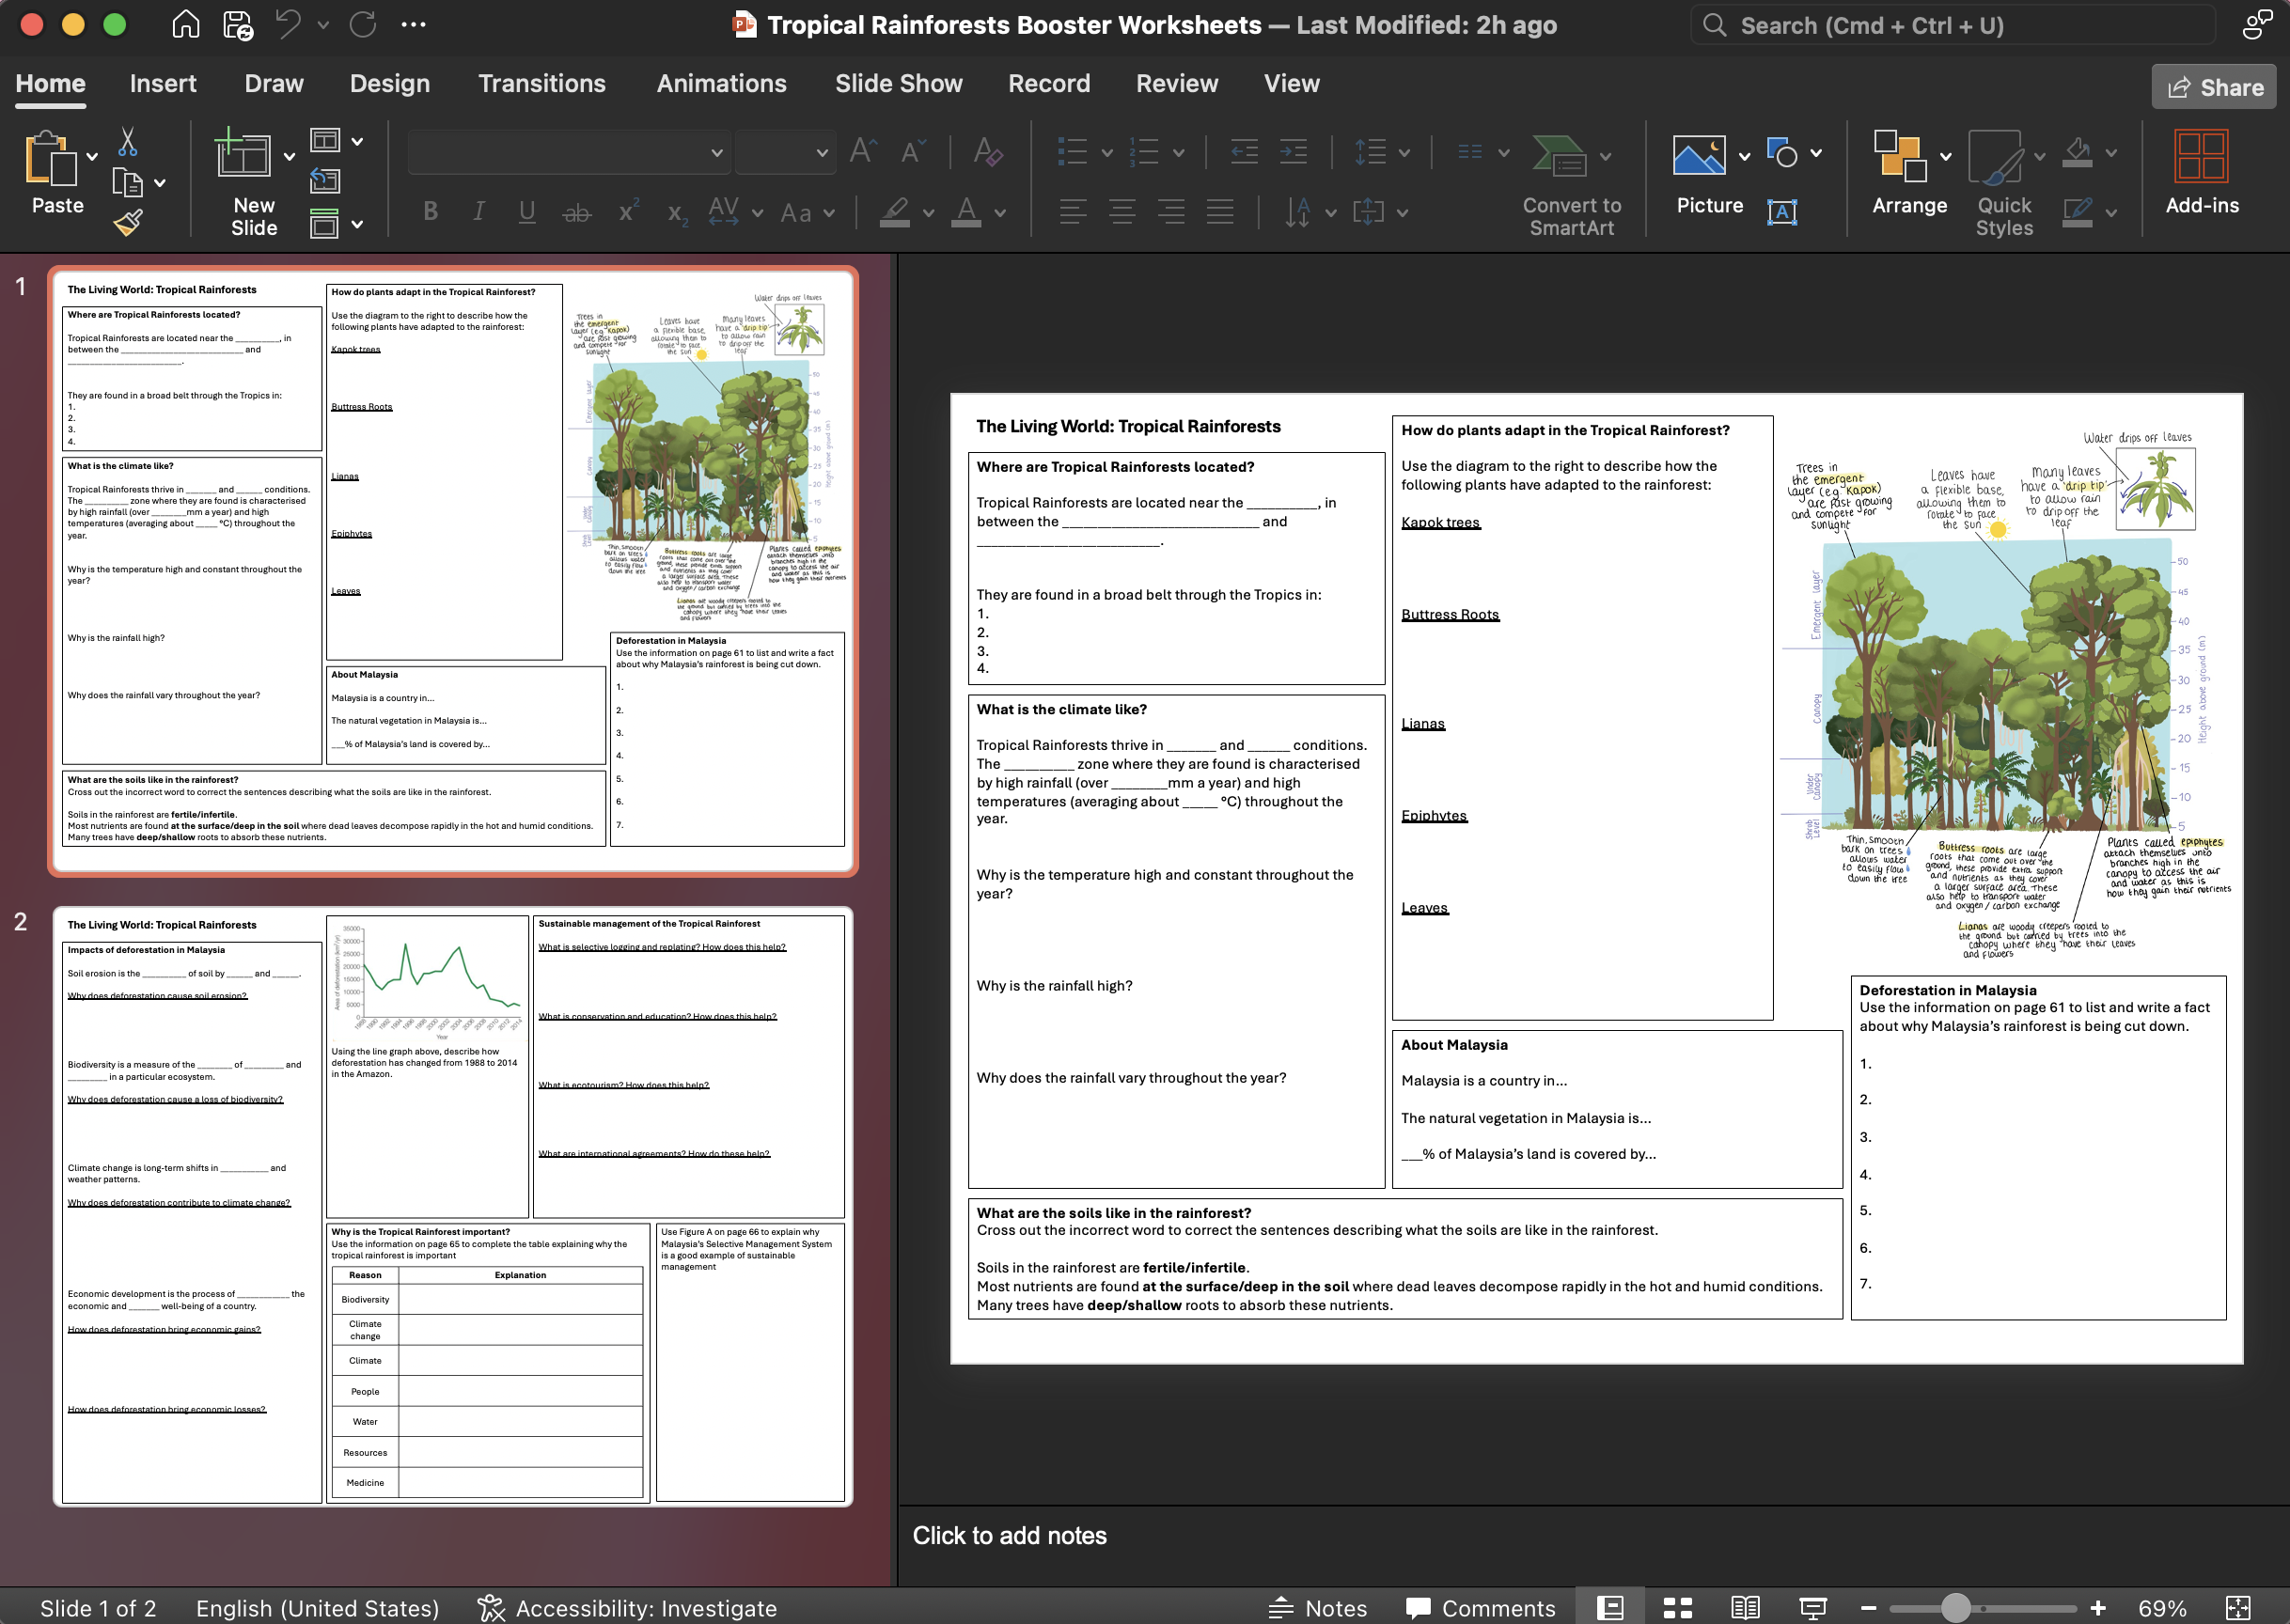Open the New Slide dropdown arrow
2290x1624 pixels.
289,157
